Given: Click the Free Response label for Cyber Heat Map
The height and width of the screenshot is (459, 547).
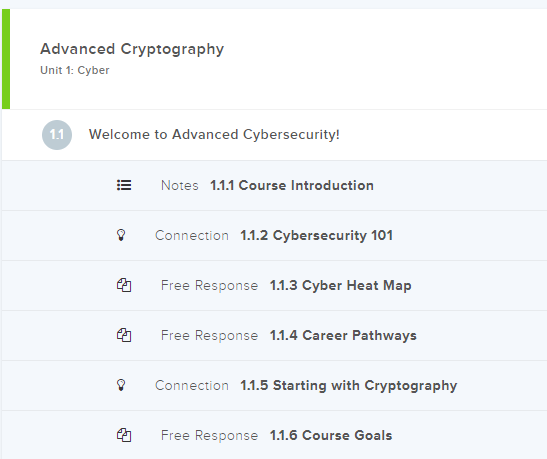Looking at the screenshot, I should [x=209, y=285].
